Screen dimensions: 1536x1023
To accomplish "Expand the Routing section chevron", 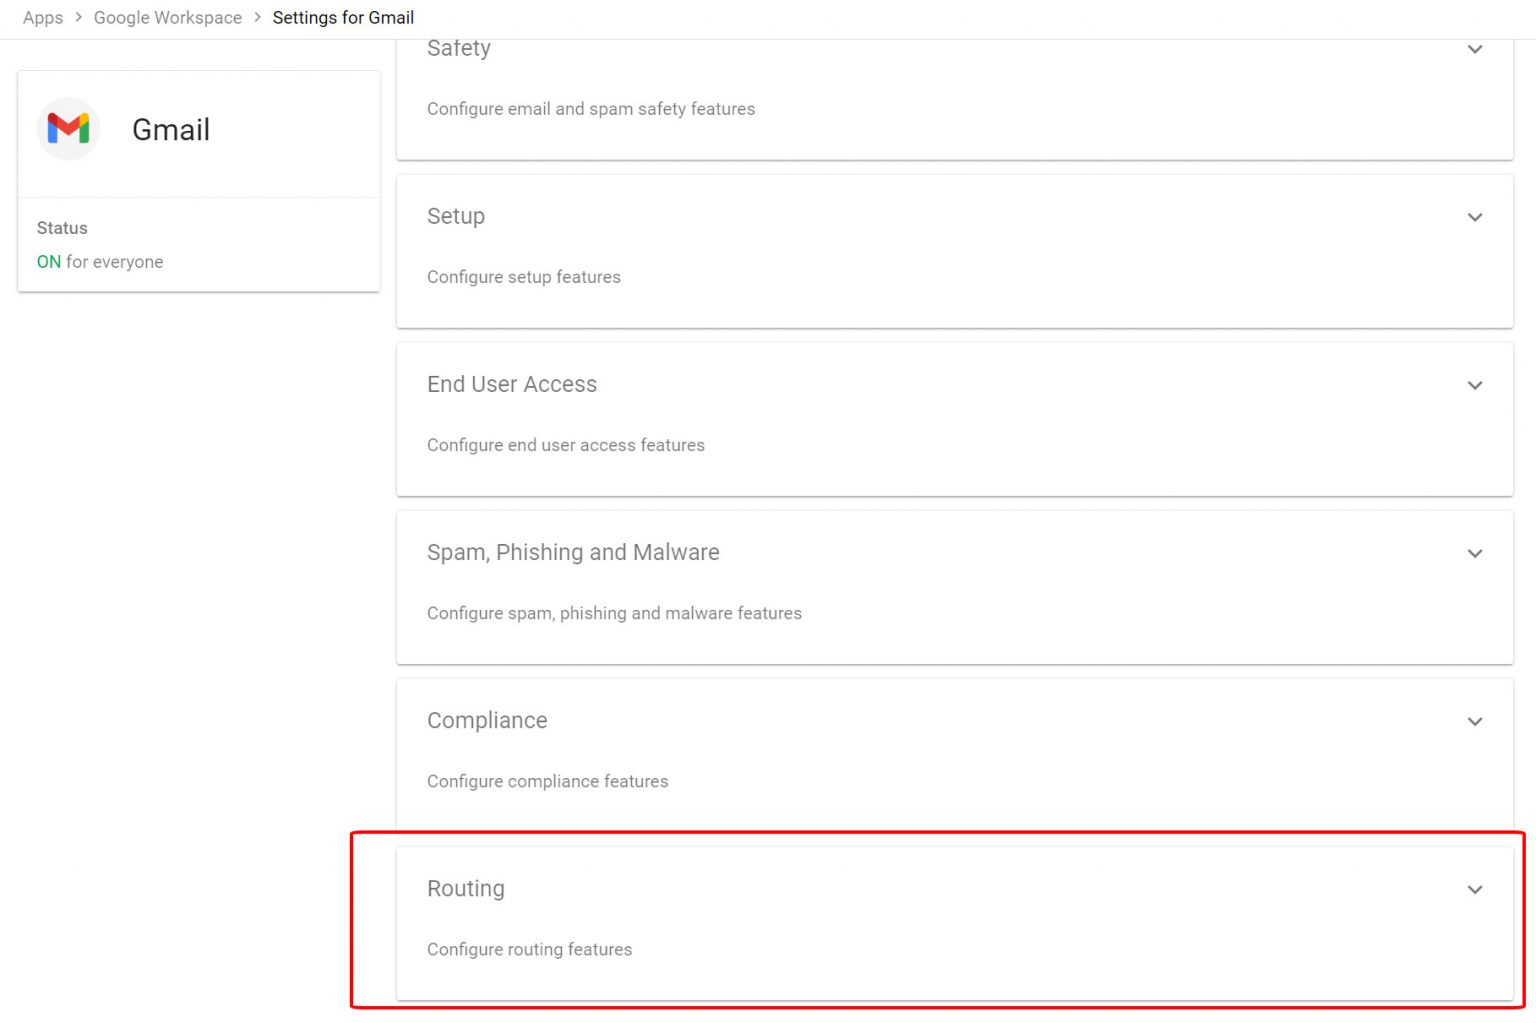I will [x=1474, y=889].
